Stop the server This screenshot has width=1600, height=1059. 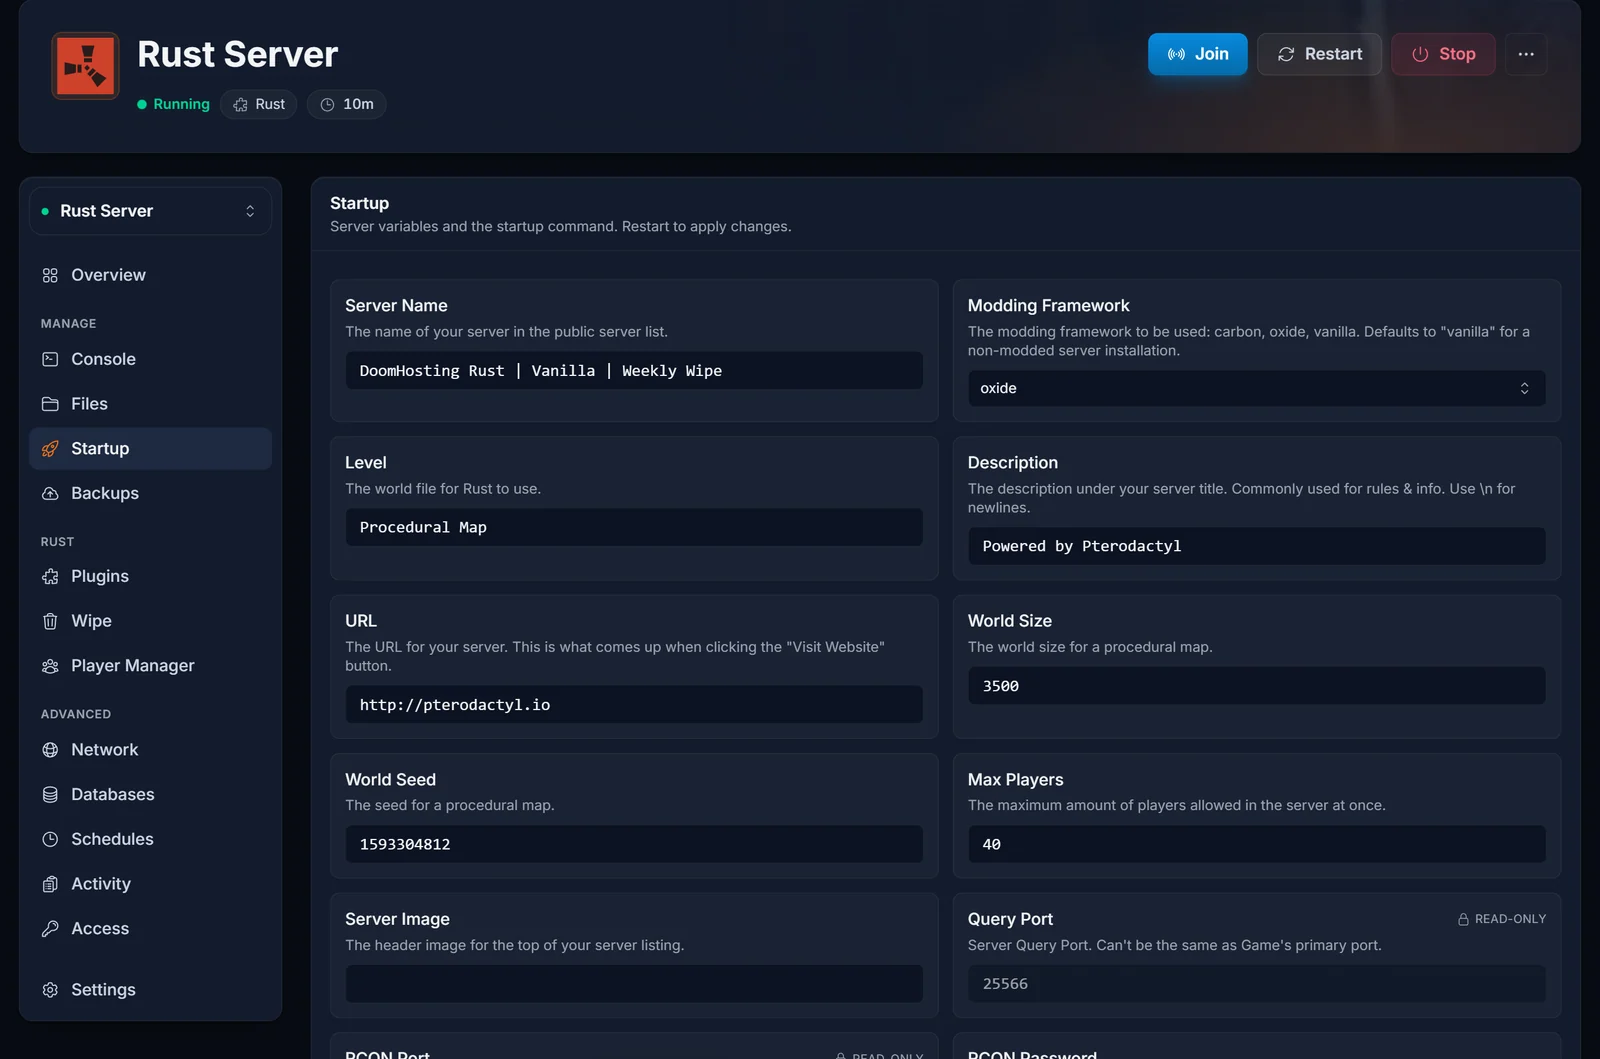[1443, 54]
